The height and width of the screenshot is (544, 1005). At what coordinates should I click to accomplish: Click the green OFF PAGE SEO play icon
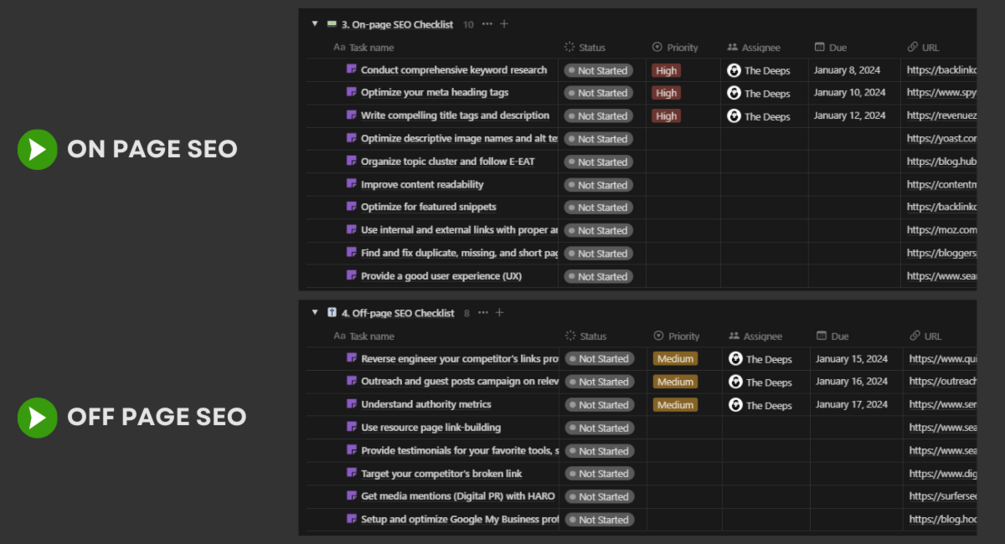tap(37, 417)
